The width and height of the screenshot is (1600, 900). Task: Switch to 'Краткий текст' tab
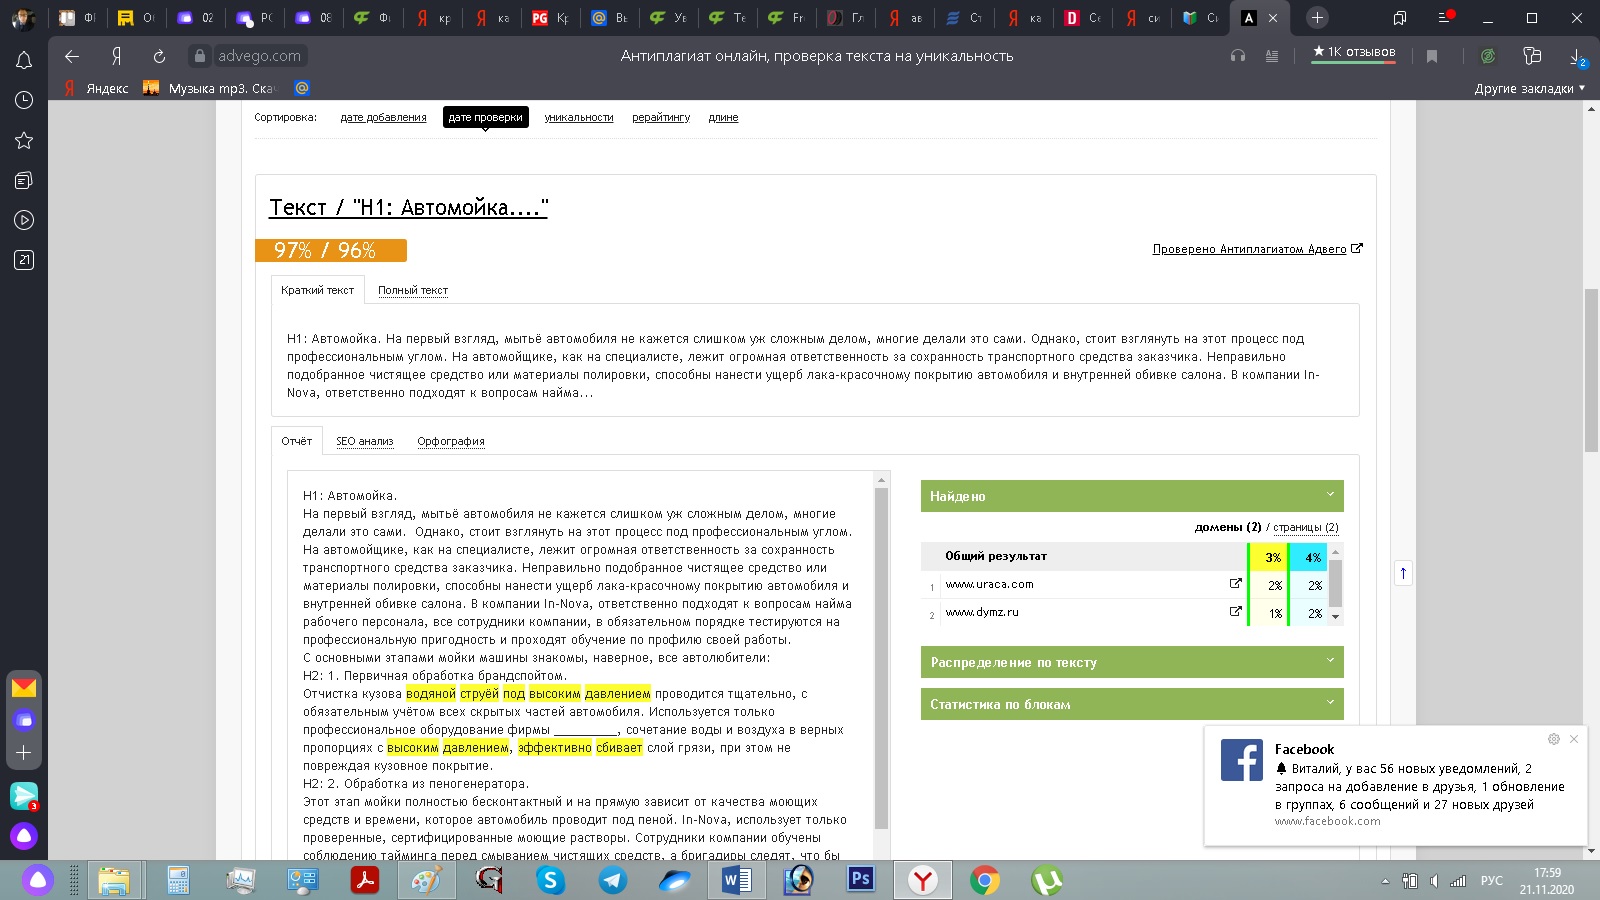coord(317,290)
